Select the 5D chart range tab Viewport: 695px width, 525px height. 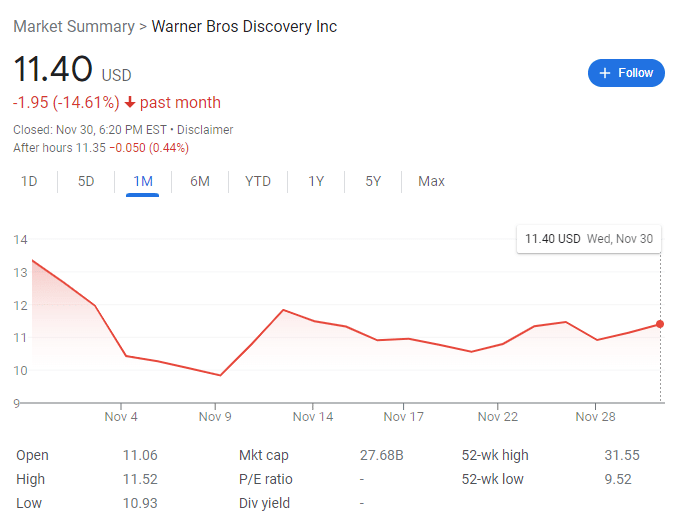click(86, 181)
